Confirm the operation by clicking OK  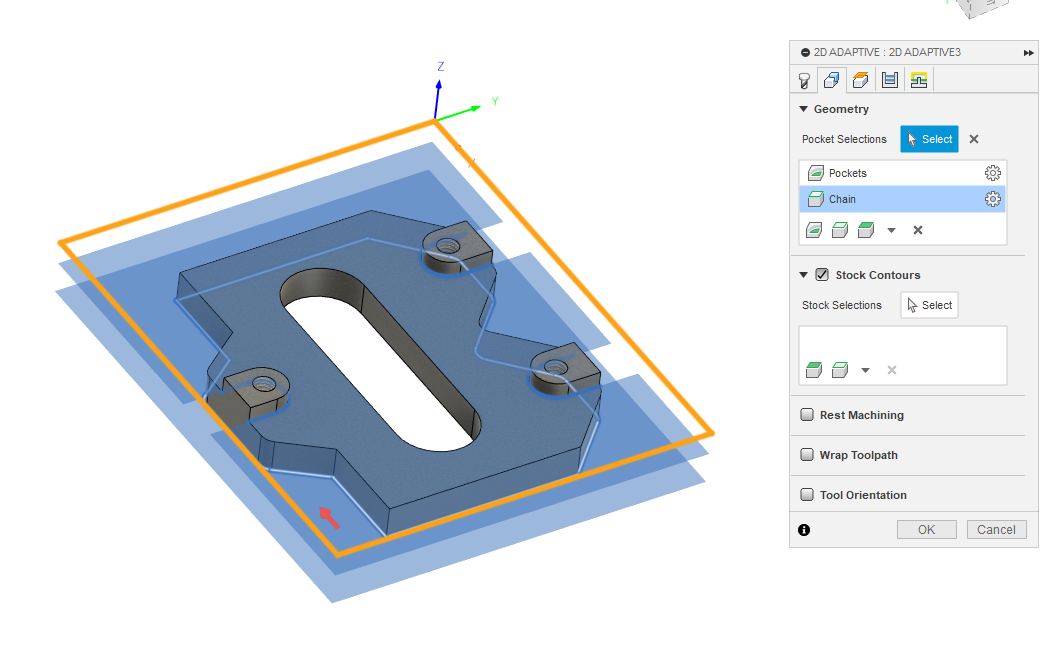(x=926, y=529)
